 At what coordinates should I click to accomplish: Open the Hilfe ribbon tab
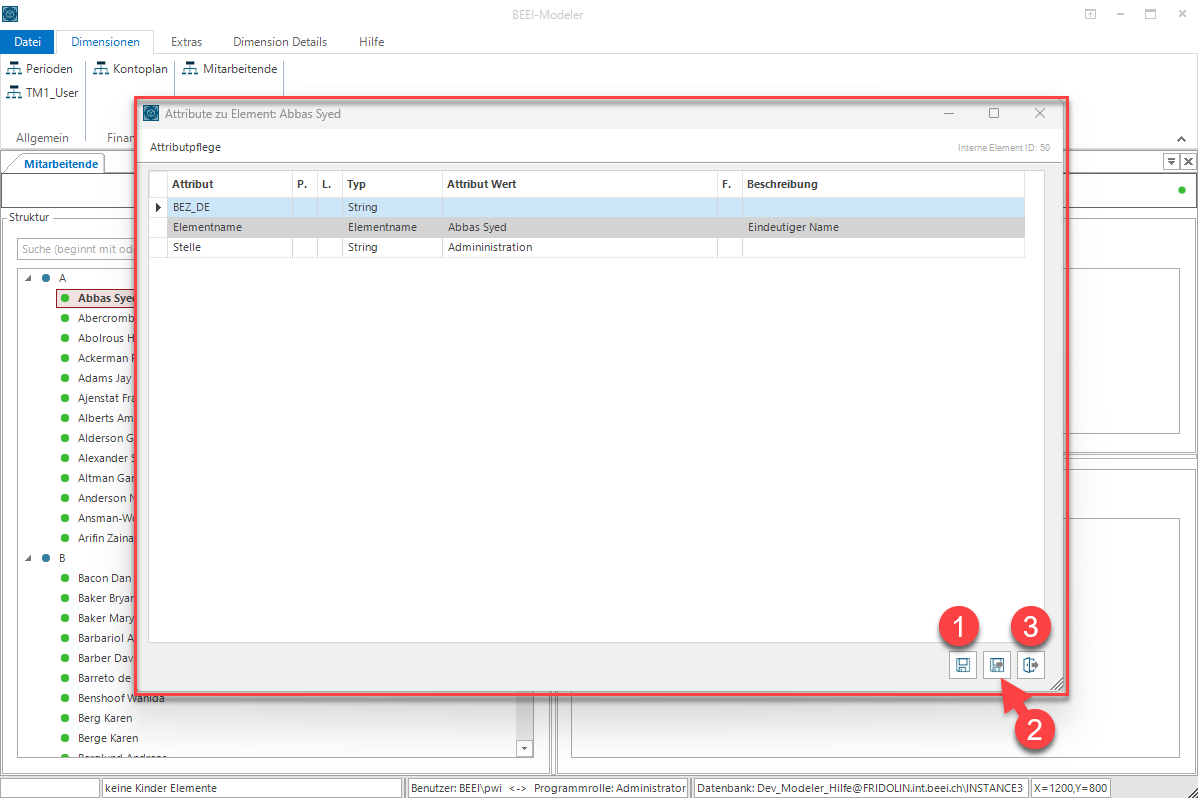point(371,42)
